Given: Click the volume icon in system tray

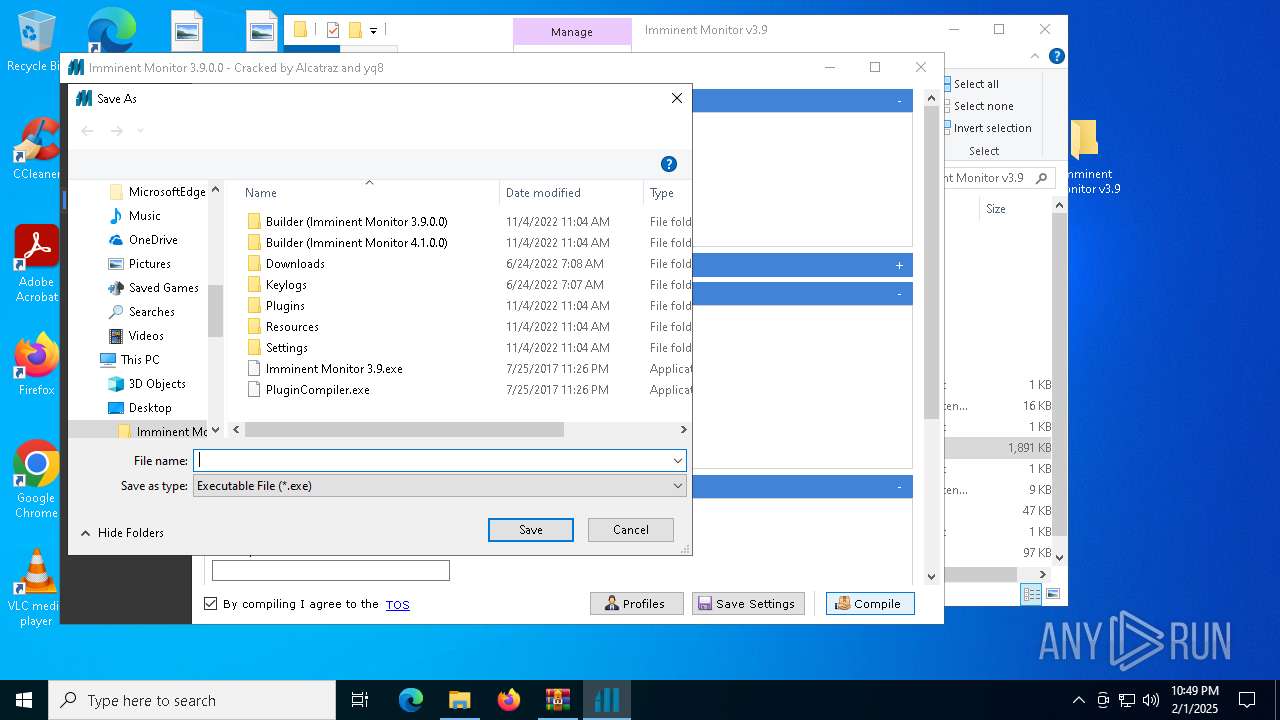Looking at the screenshot, I should click(1151, 700).
